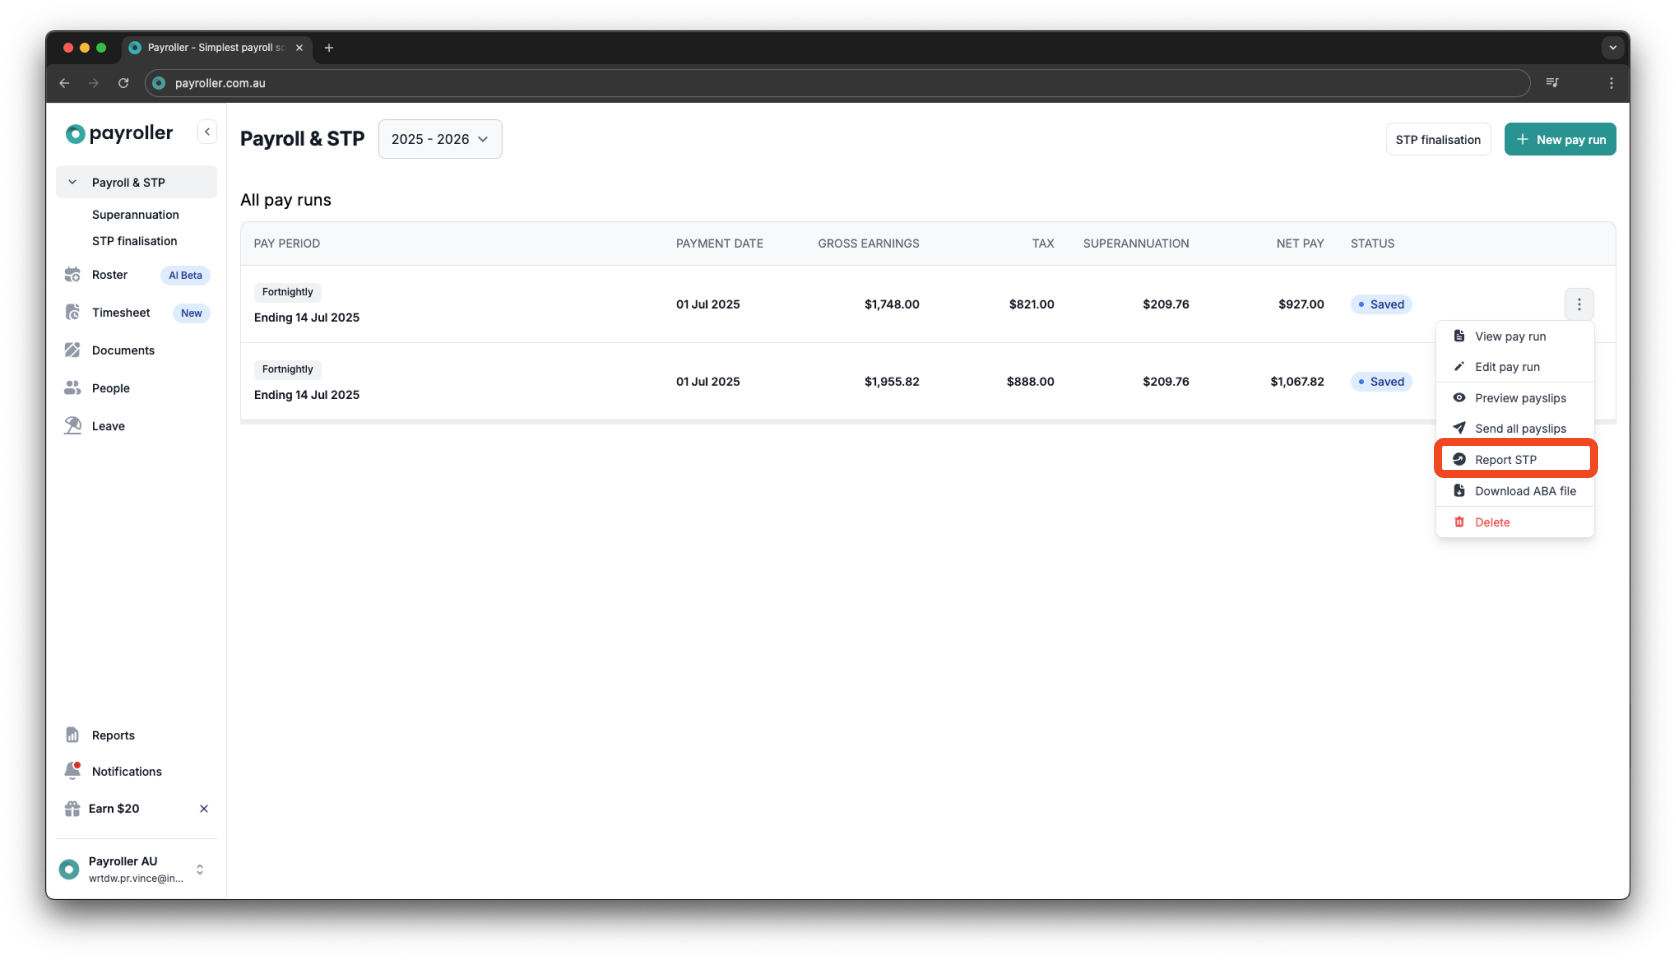Viewport: 1676px width, 960px height.
Task: Click the Timesheet sidebar icon
Action: pyautogui.click(x=72, y=312)
